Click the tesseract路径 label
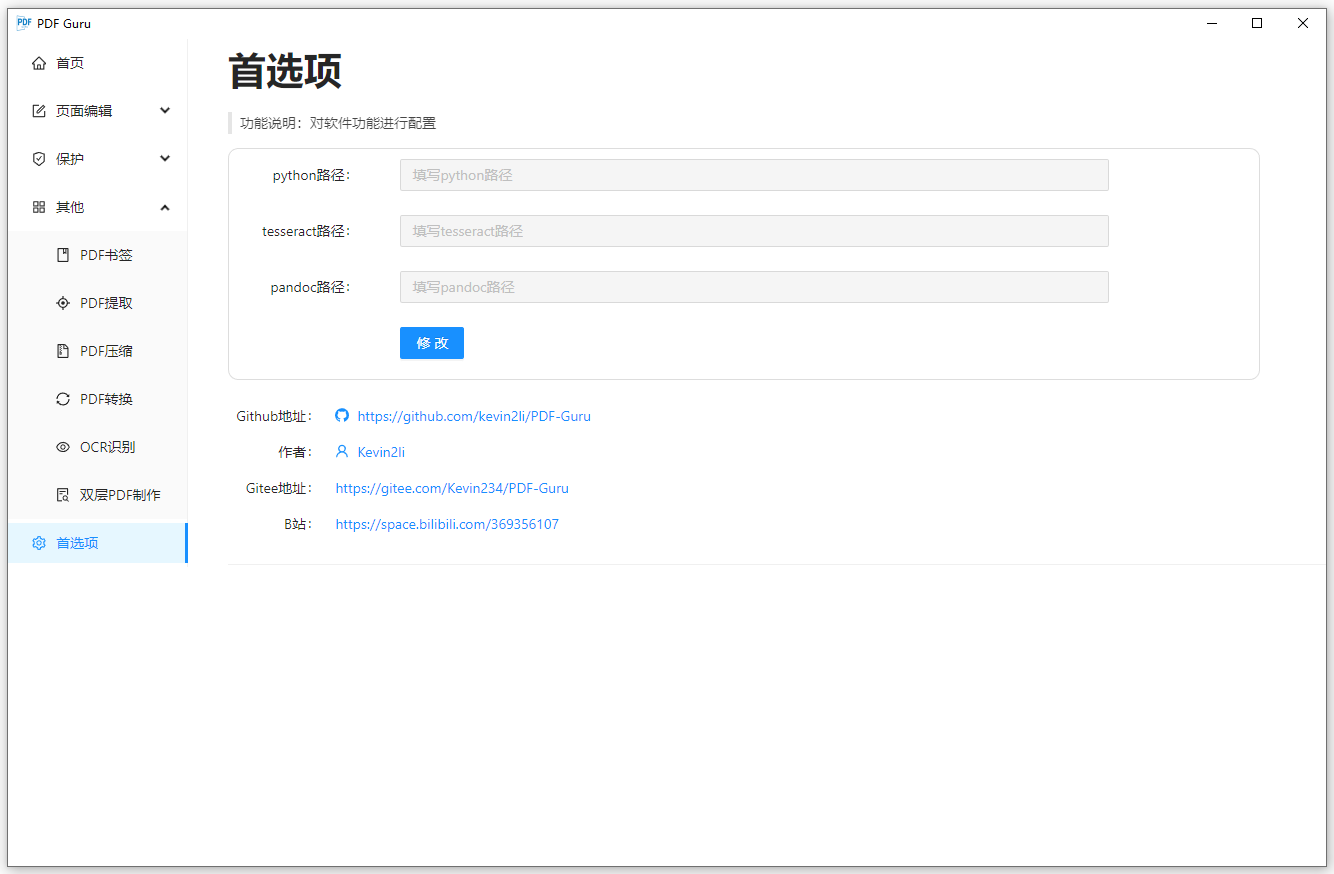 [306, 231]
